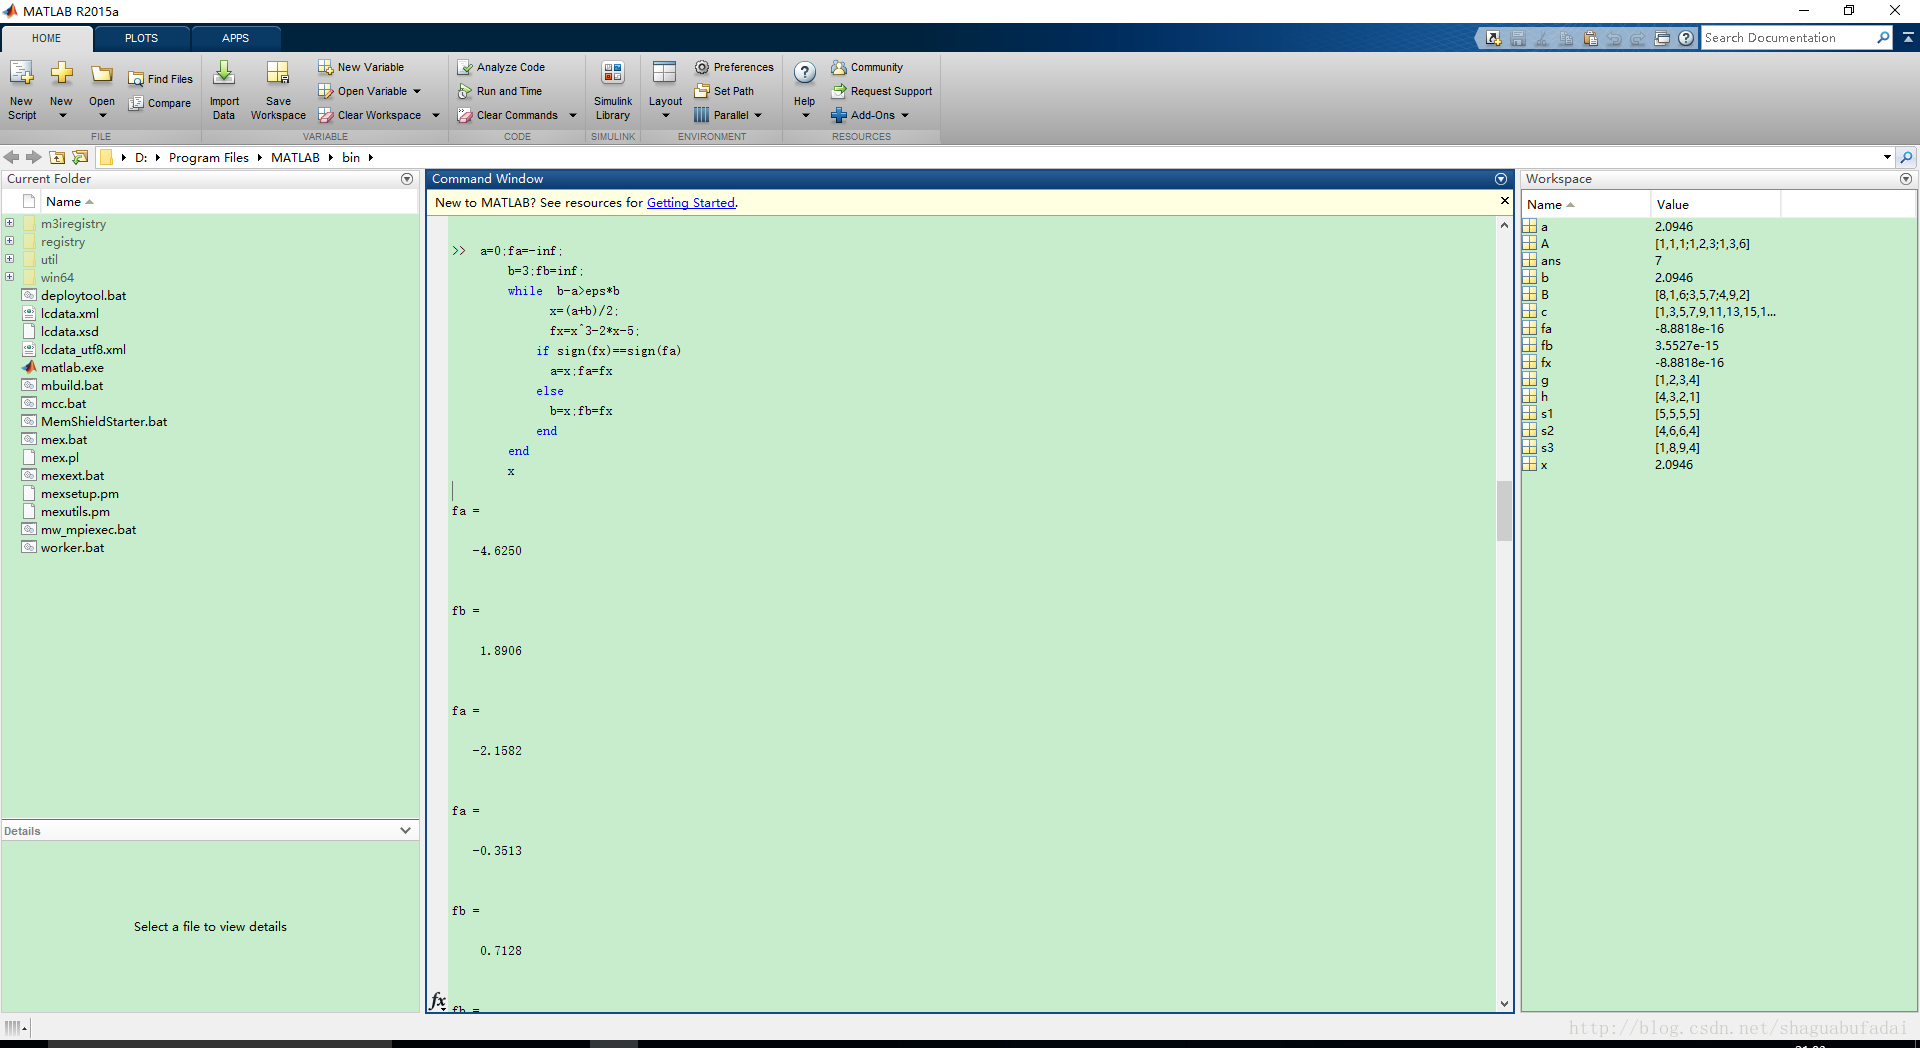Viewport: 1920px width, 1048px height.
Task: Click the Open folder icon
Action: click(x=102, y=73)
